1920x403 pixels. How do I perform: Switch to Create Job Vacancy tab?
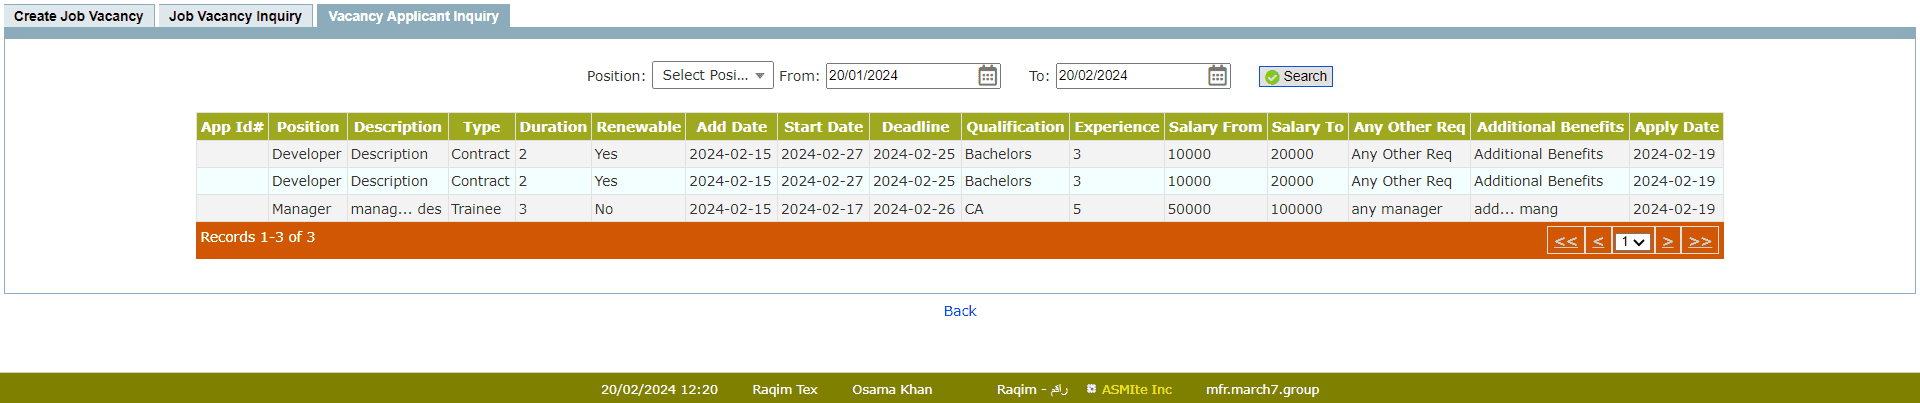(79, 16)
